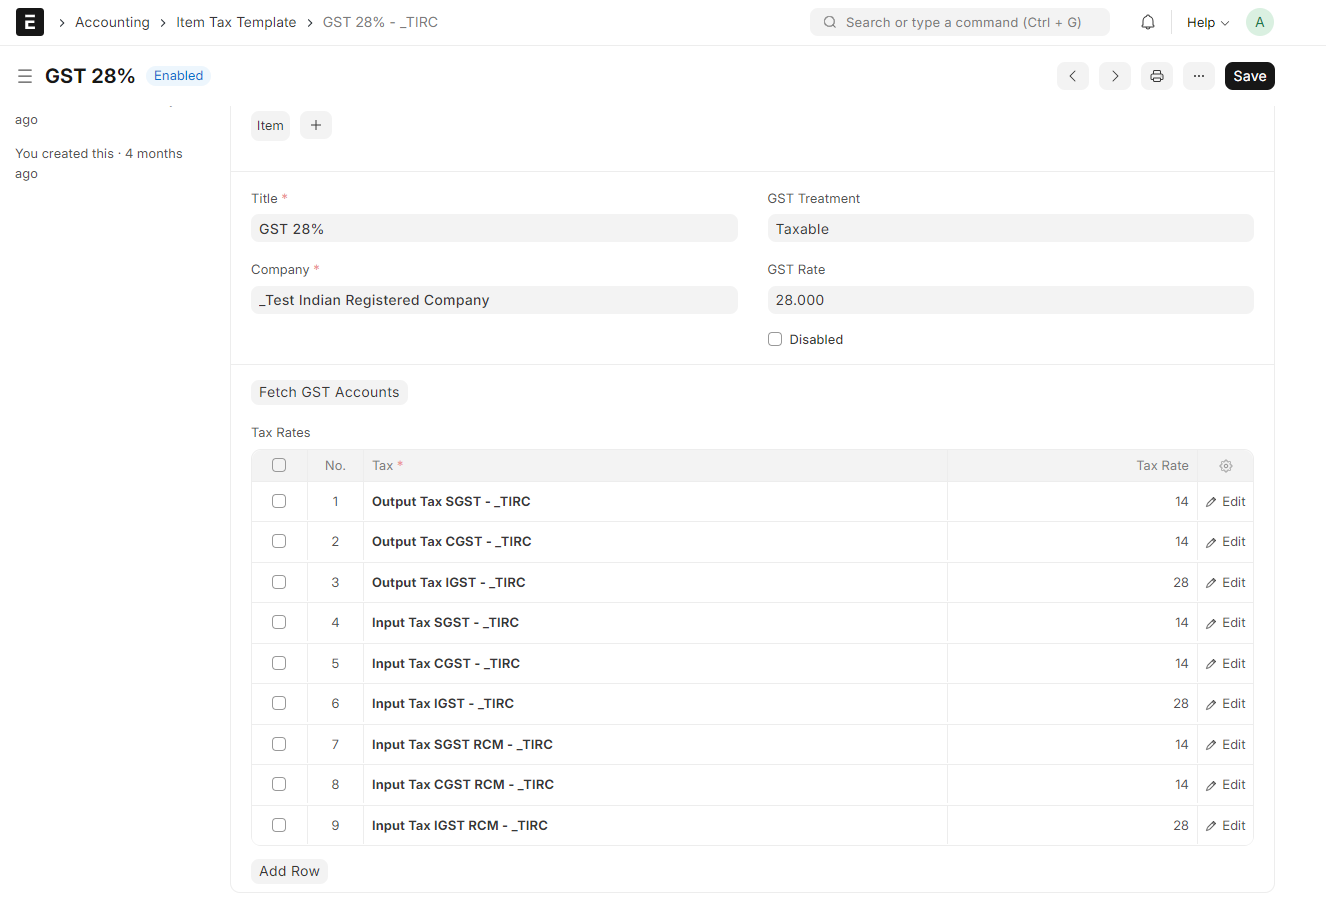The height and width of the screenshot is (912, 1326).
Task: Save the document
Action: (x=1250, y=76)
